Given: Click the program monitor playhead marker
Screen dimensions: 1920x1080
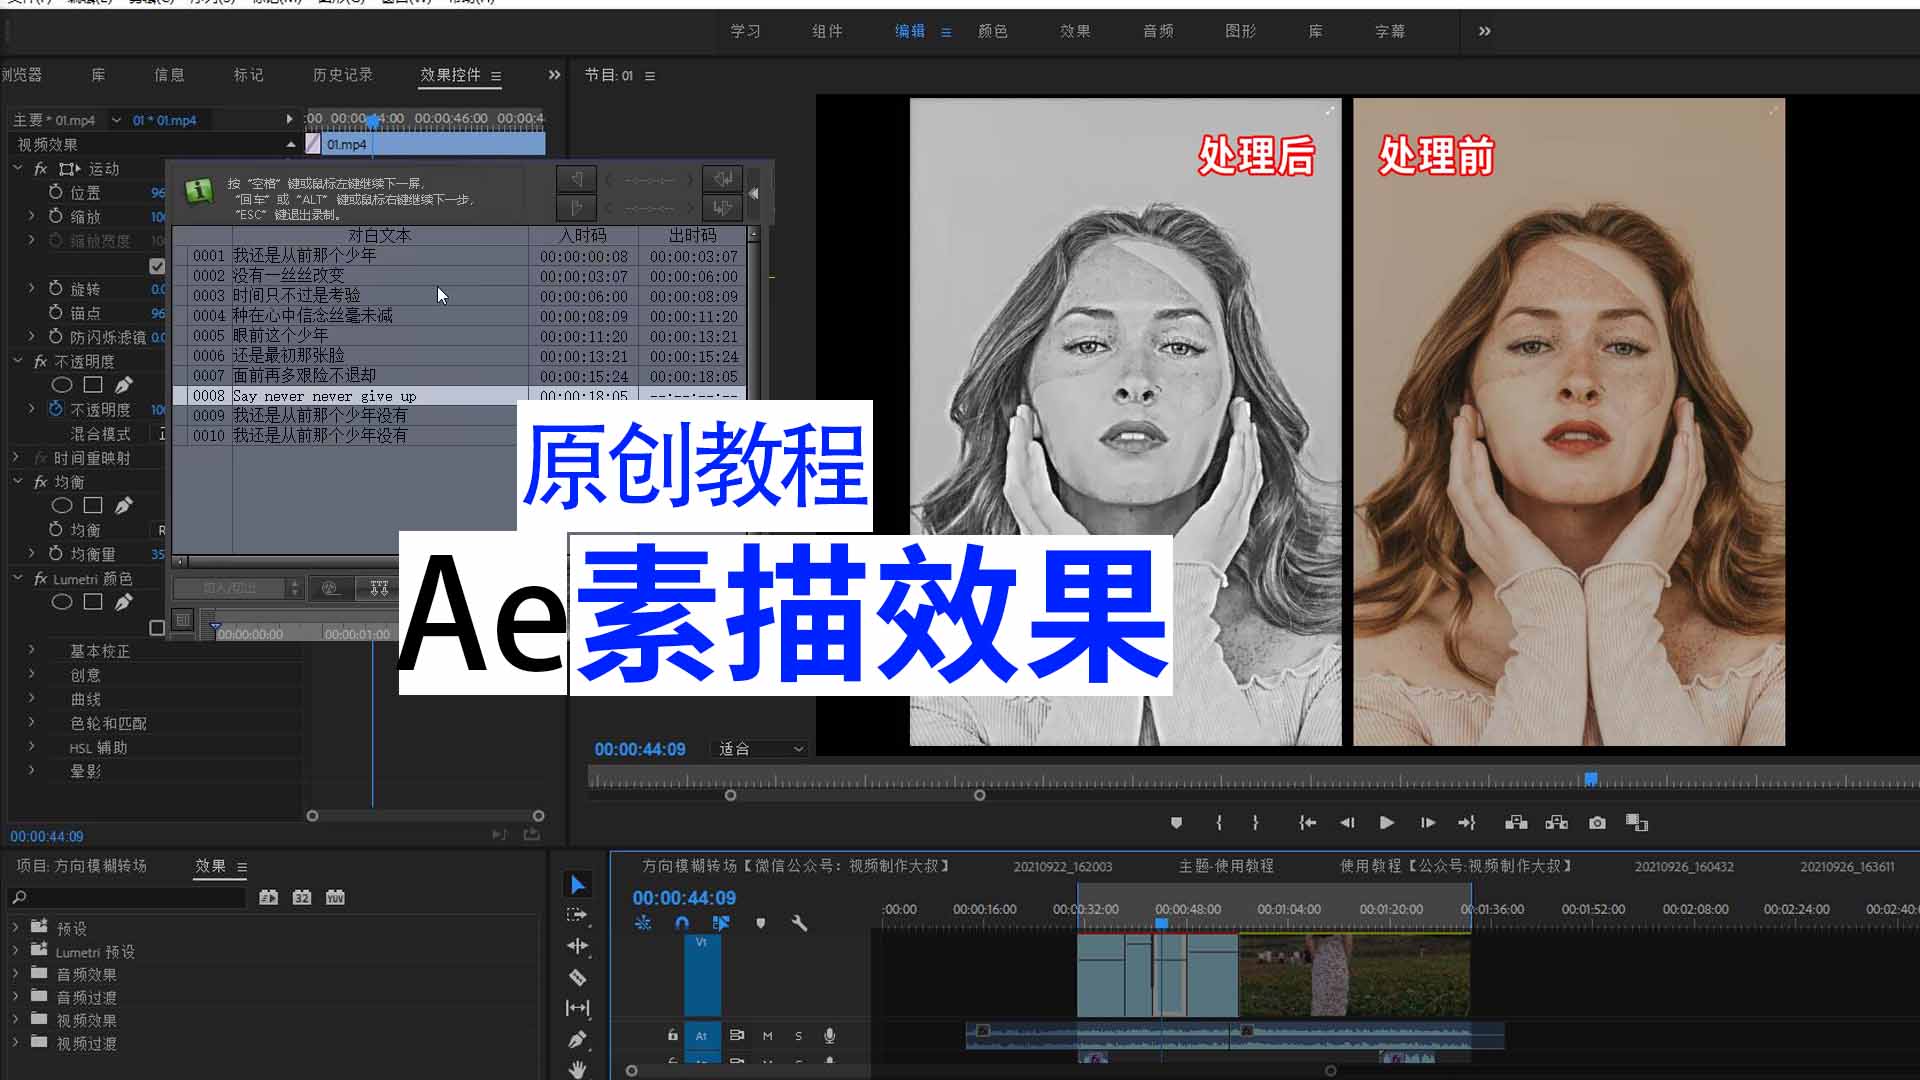Looking at the screenshot, I should (x=1590, y=778).
